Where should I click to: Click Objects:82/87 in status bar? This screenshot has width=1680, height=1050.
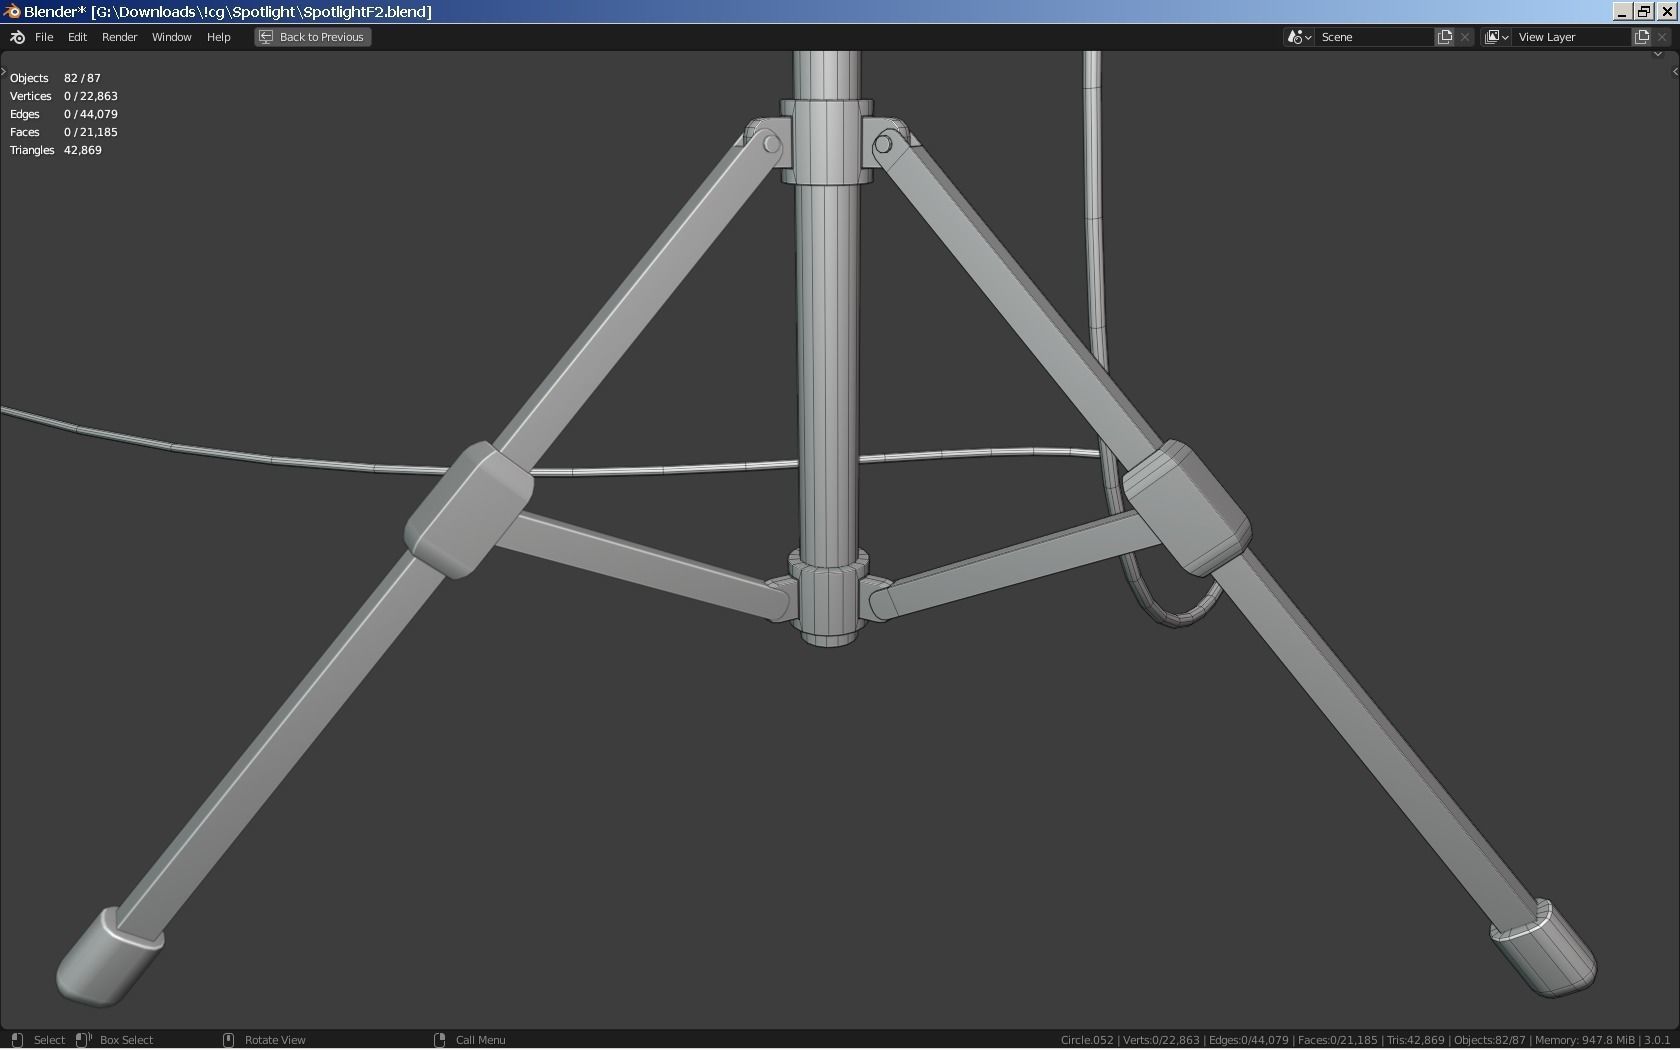1490,1040
